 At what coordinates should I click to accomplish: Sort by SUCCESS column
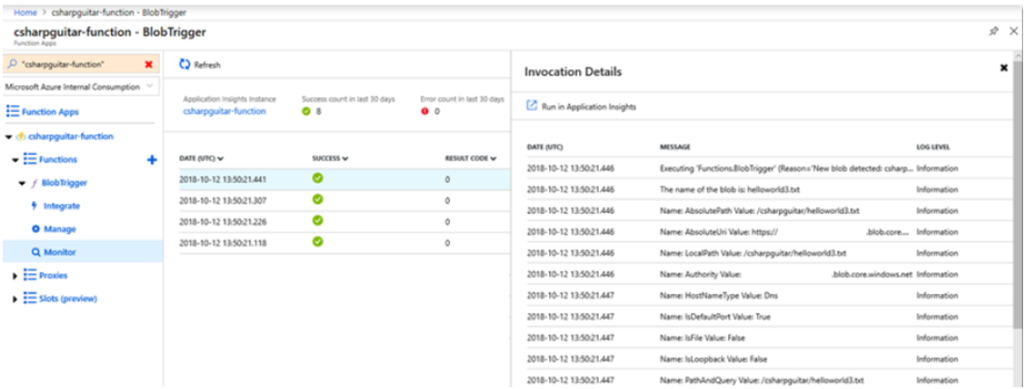[330, 158]
